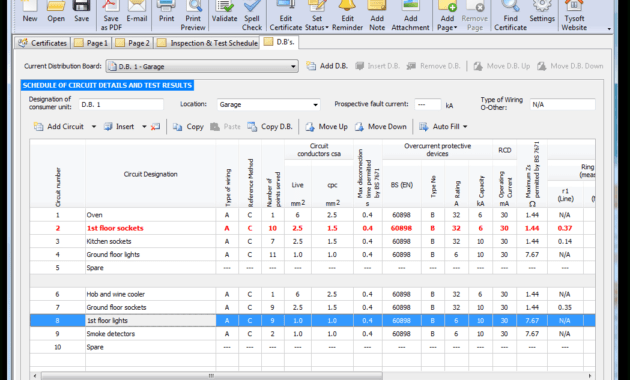Click Designation of consumer unit field
The width and height of the screenshot is (630, 380).
pos(121,104)
